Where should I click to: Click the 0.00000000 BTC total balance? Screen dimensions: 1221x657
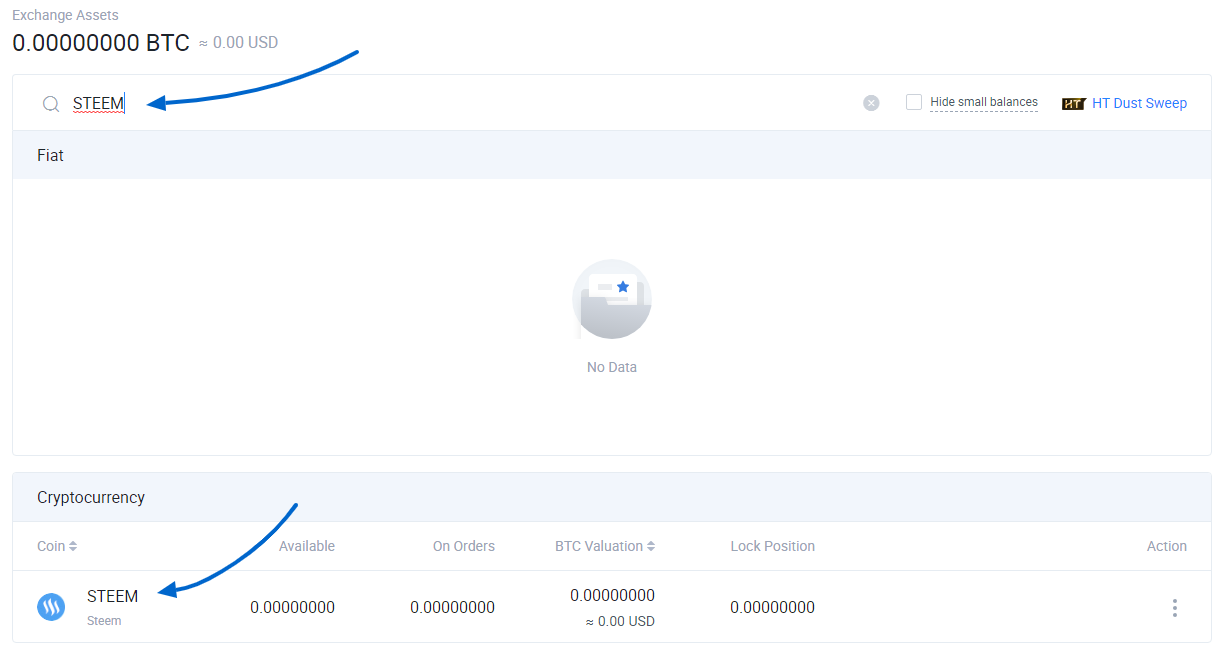pyautogui.click(x=100, y=43)
